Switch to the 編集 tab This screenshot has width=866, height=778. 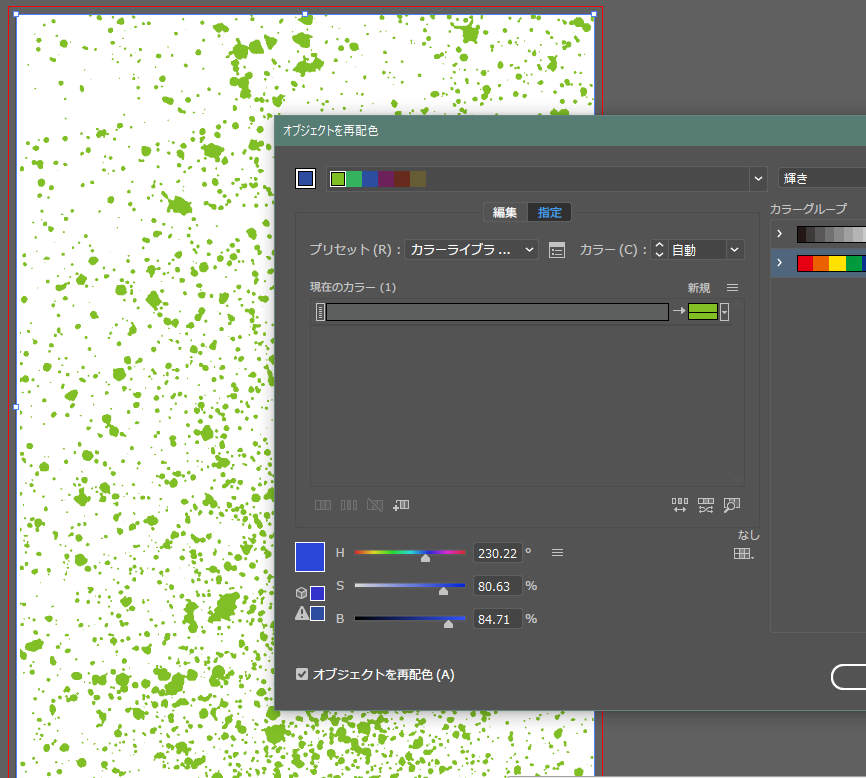(505, 213)
